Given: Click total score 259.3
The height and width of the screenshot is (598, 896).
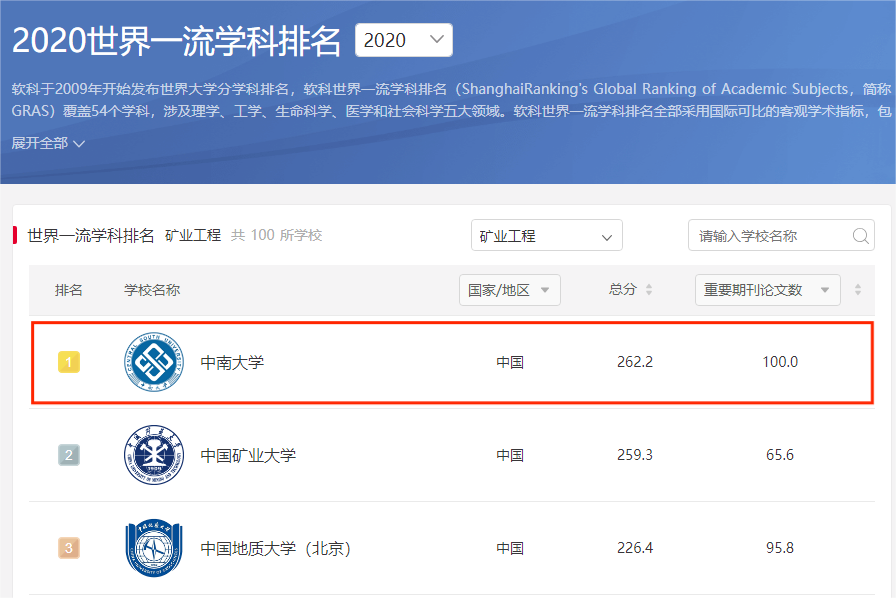Looking at the screenshot, I should pos(635,455).
